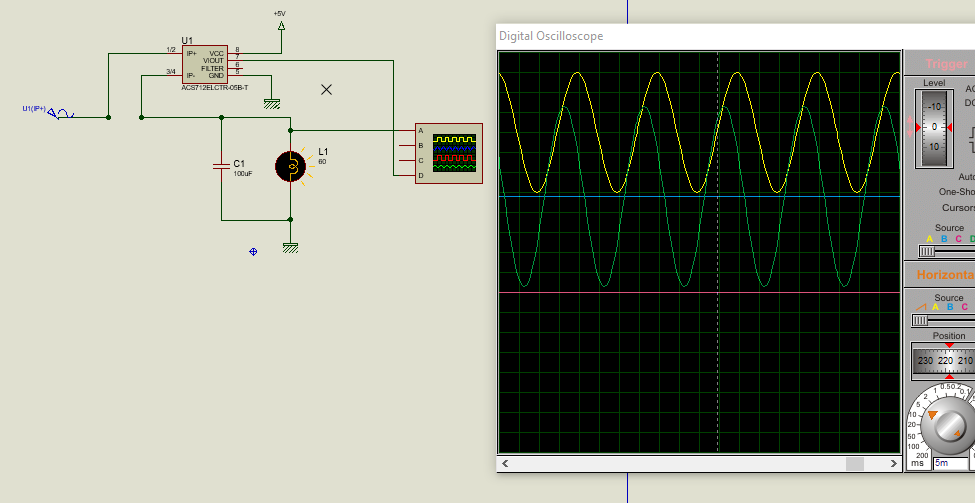Click the horizontal Position thumbwheel

[944, 360]
